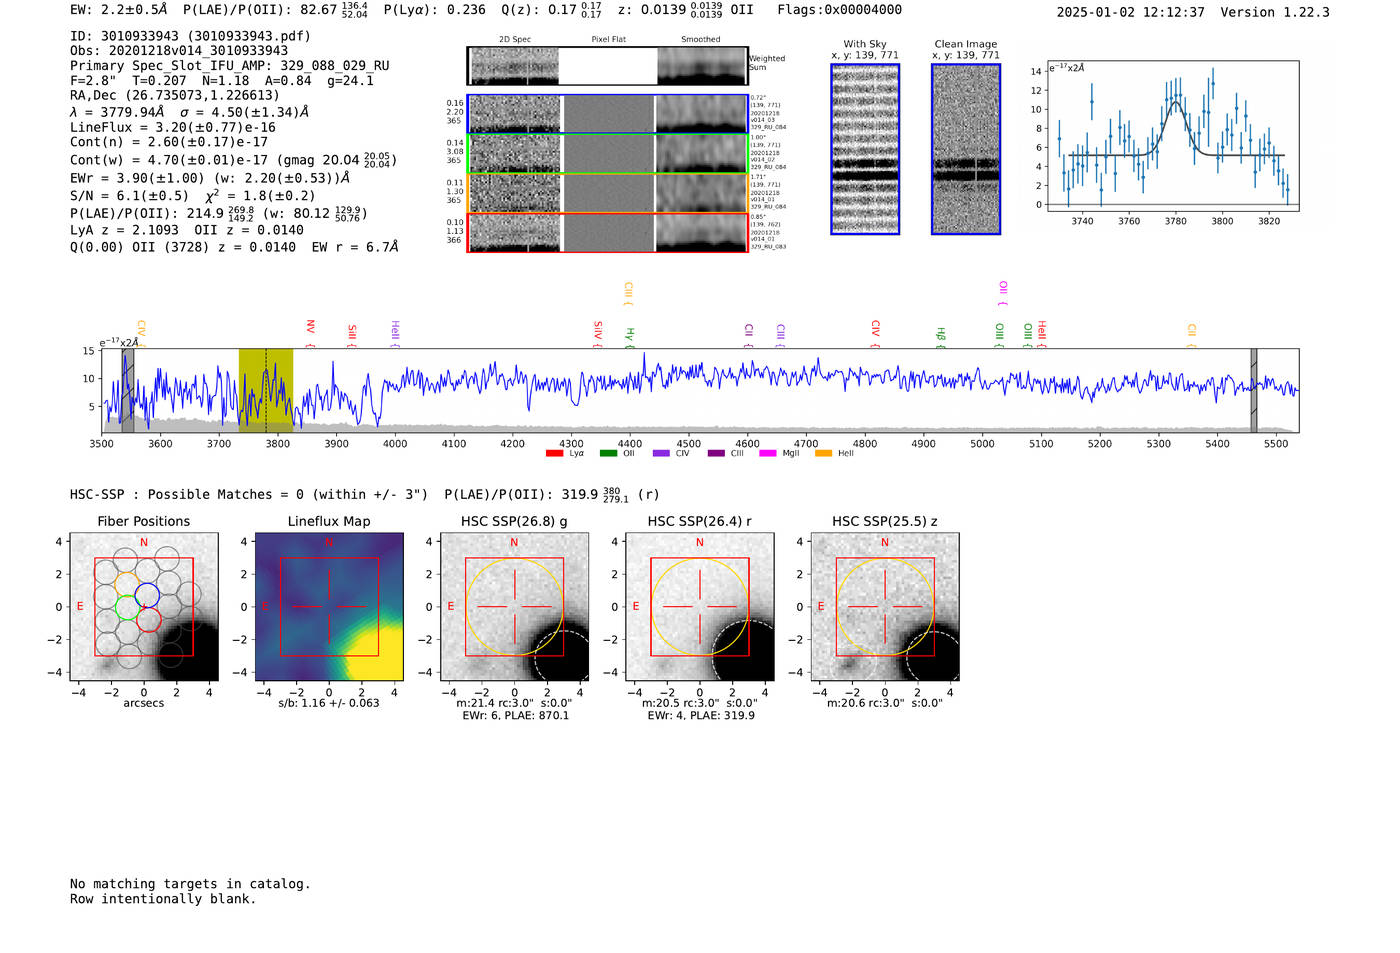Click the 'EWr: 4, PLAE: 319.9' caption
Screen dimensions: 1400x953
coord(700,716)
